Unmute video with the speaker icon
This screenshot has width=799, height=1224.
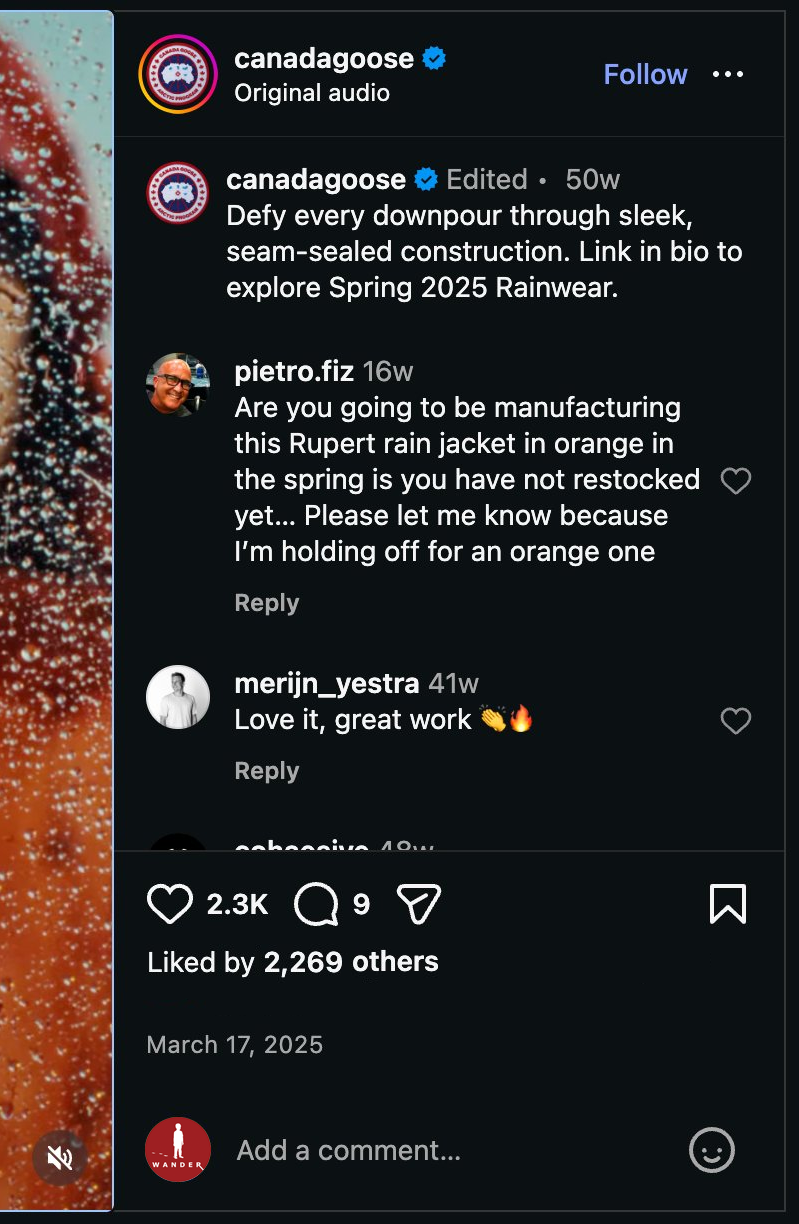point(60,1158)
